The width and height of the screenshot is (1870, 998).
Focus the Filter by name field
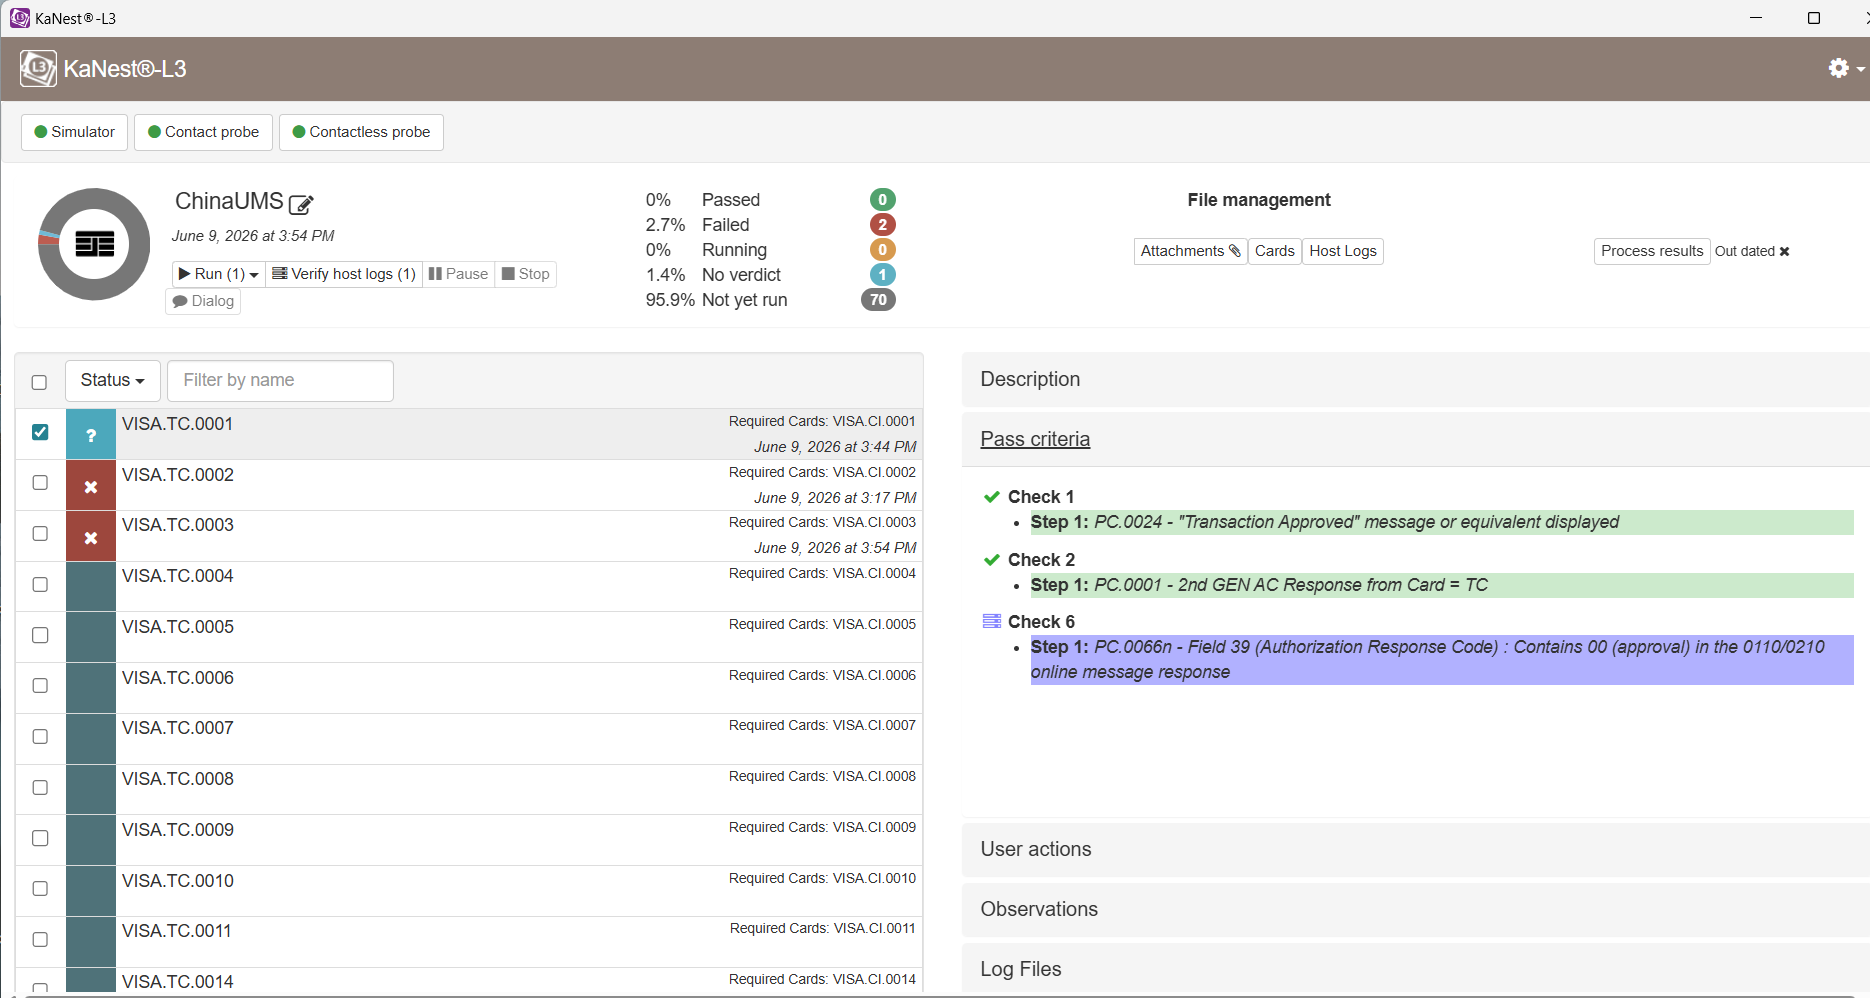280,381
